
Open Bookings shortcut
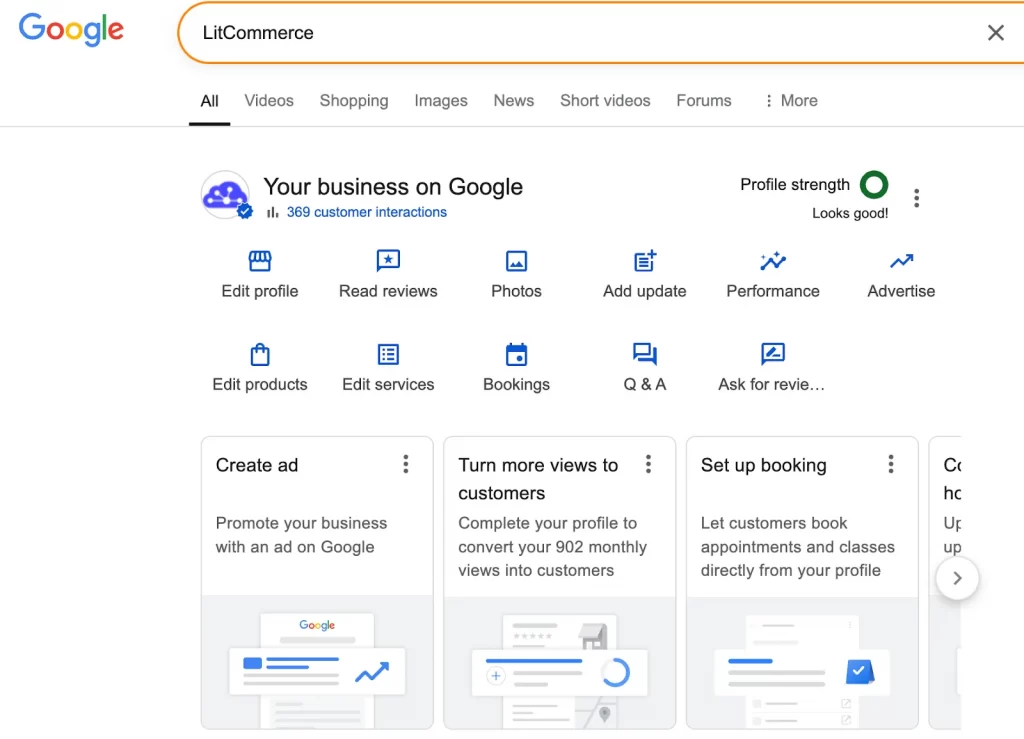(516, 368)
